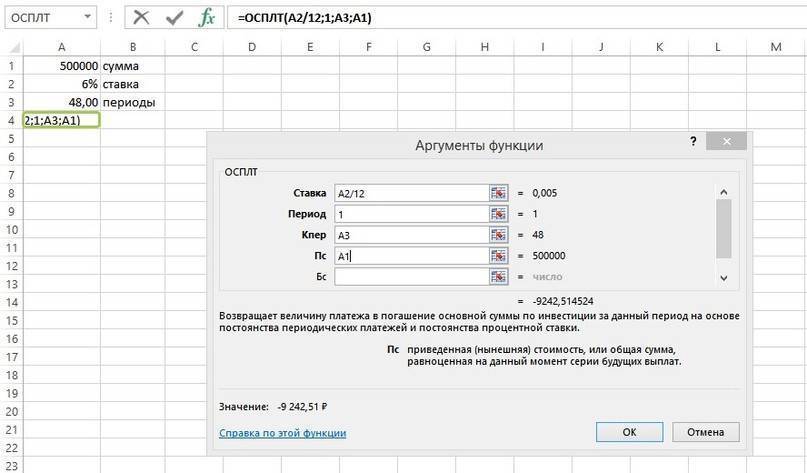Viewport: 807px width, 473px height.
Task: Click the Enter checkmark in formula bar
Action: click(x=174, y=18)
